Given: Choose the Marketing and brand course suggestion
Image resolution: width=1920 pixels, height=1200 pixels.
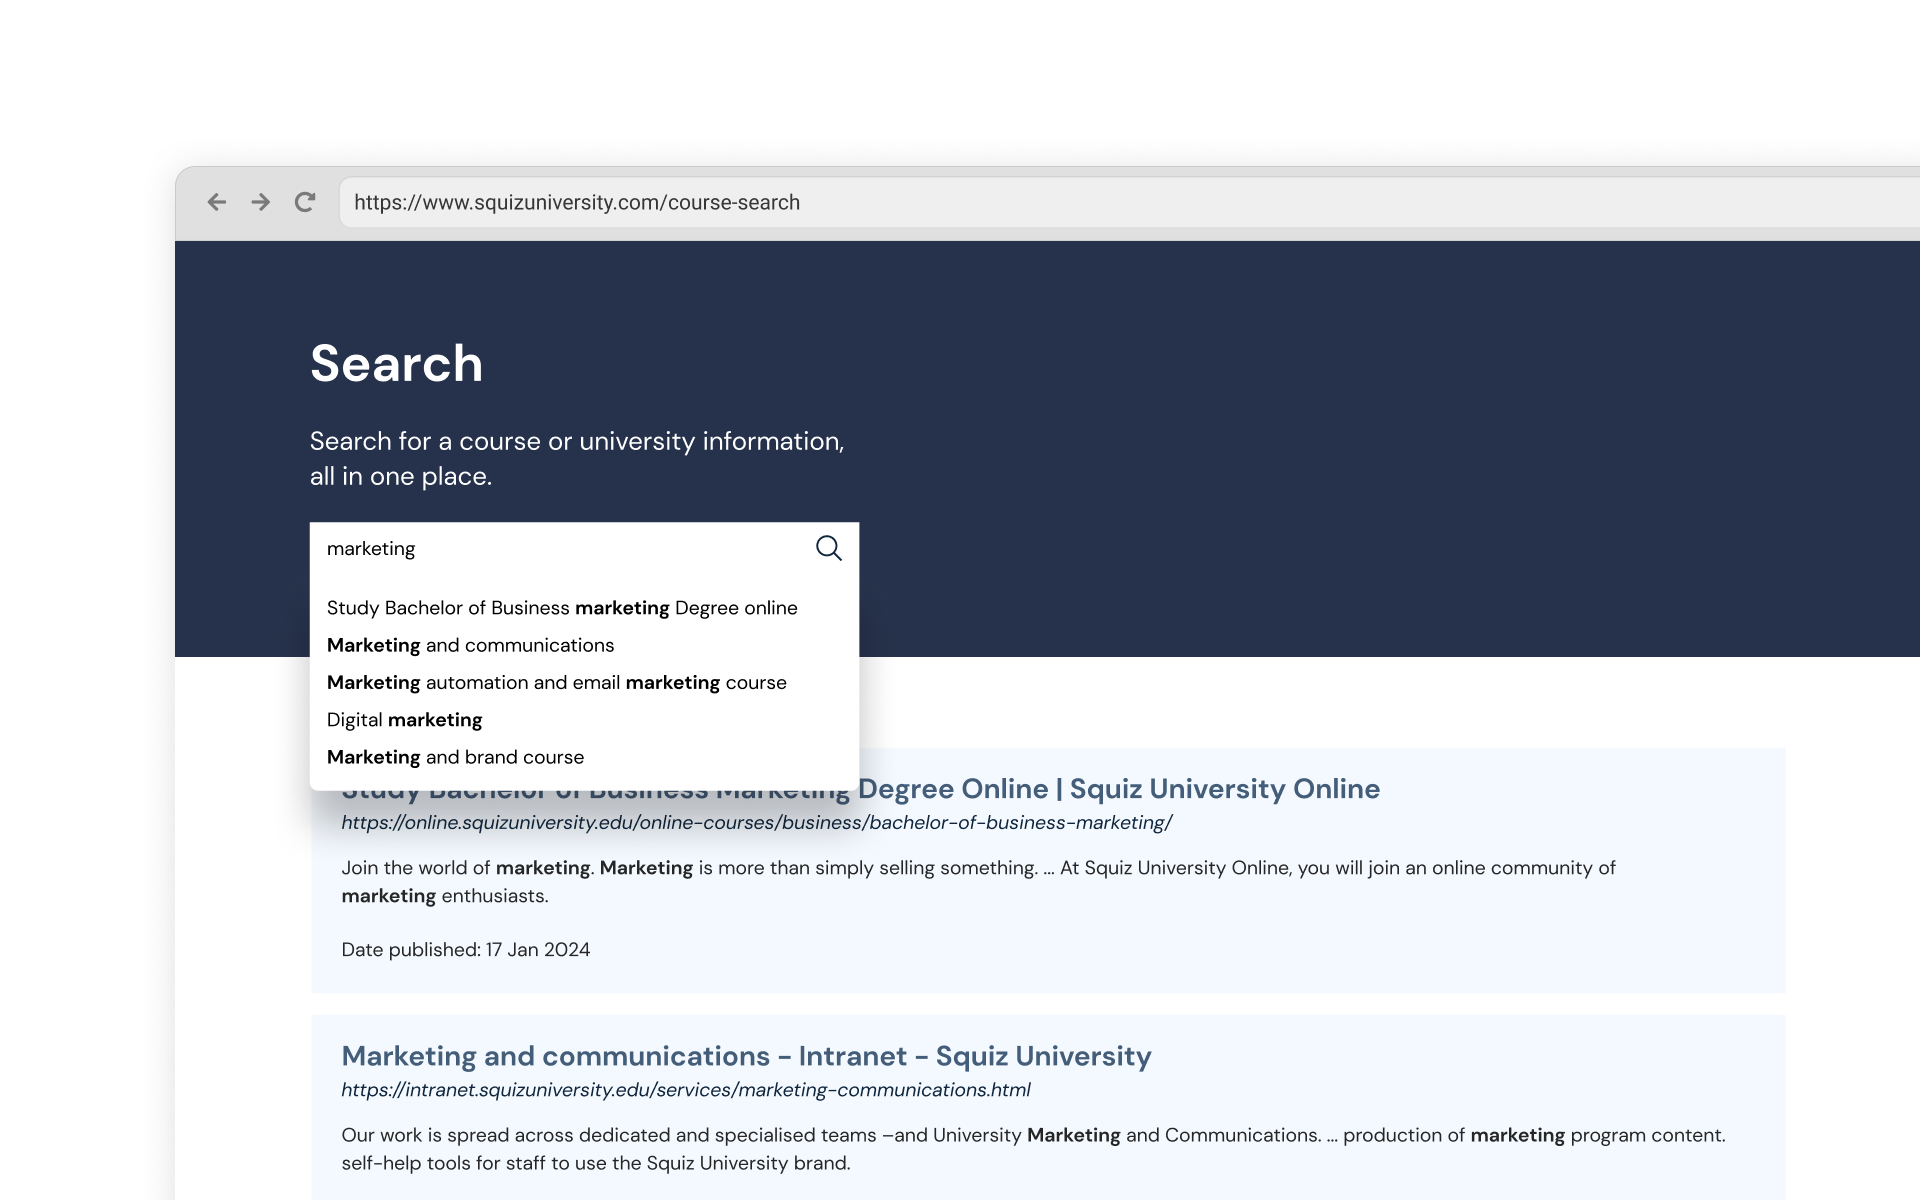Looking at the screenshot, I should [455, 757].
